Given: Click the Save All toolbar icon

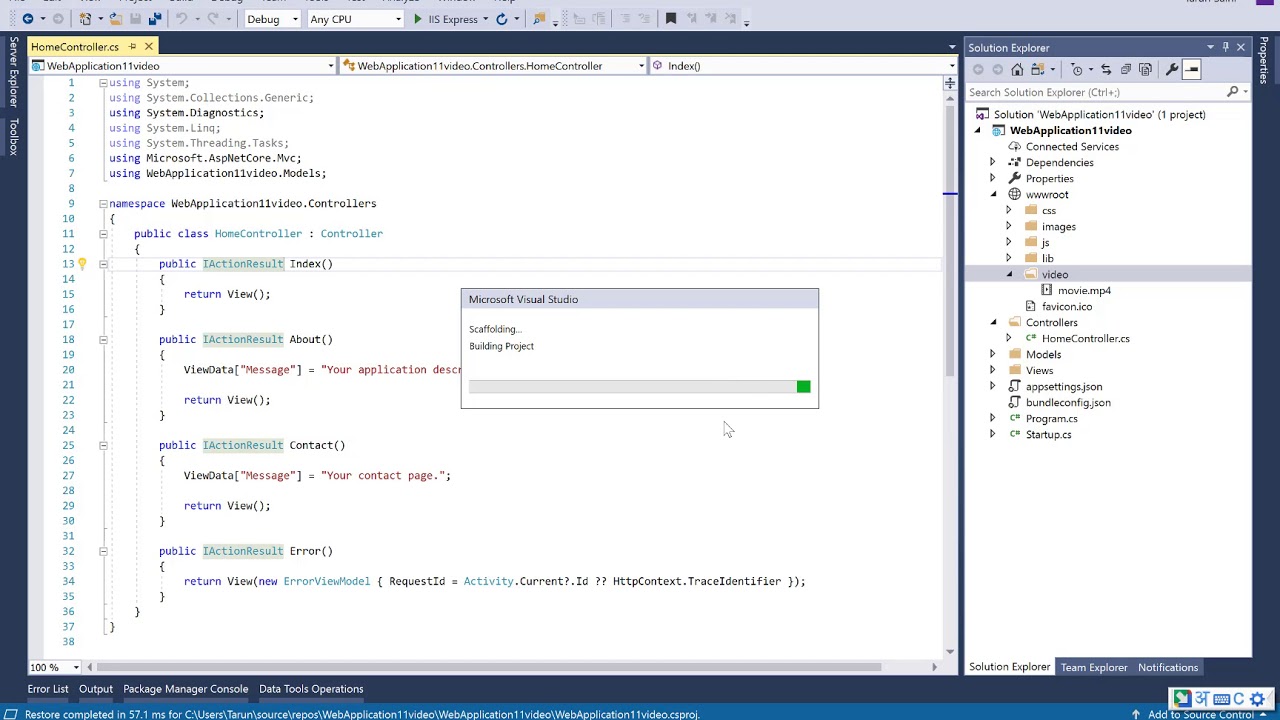Looking at the screenshot, I should pos(154,19).
